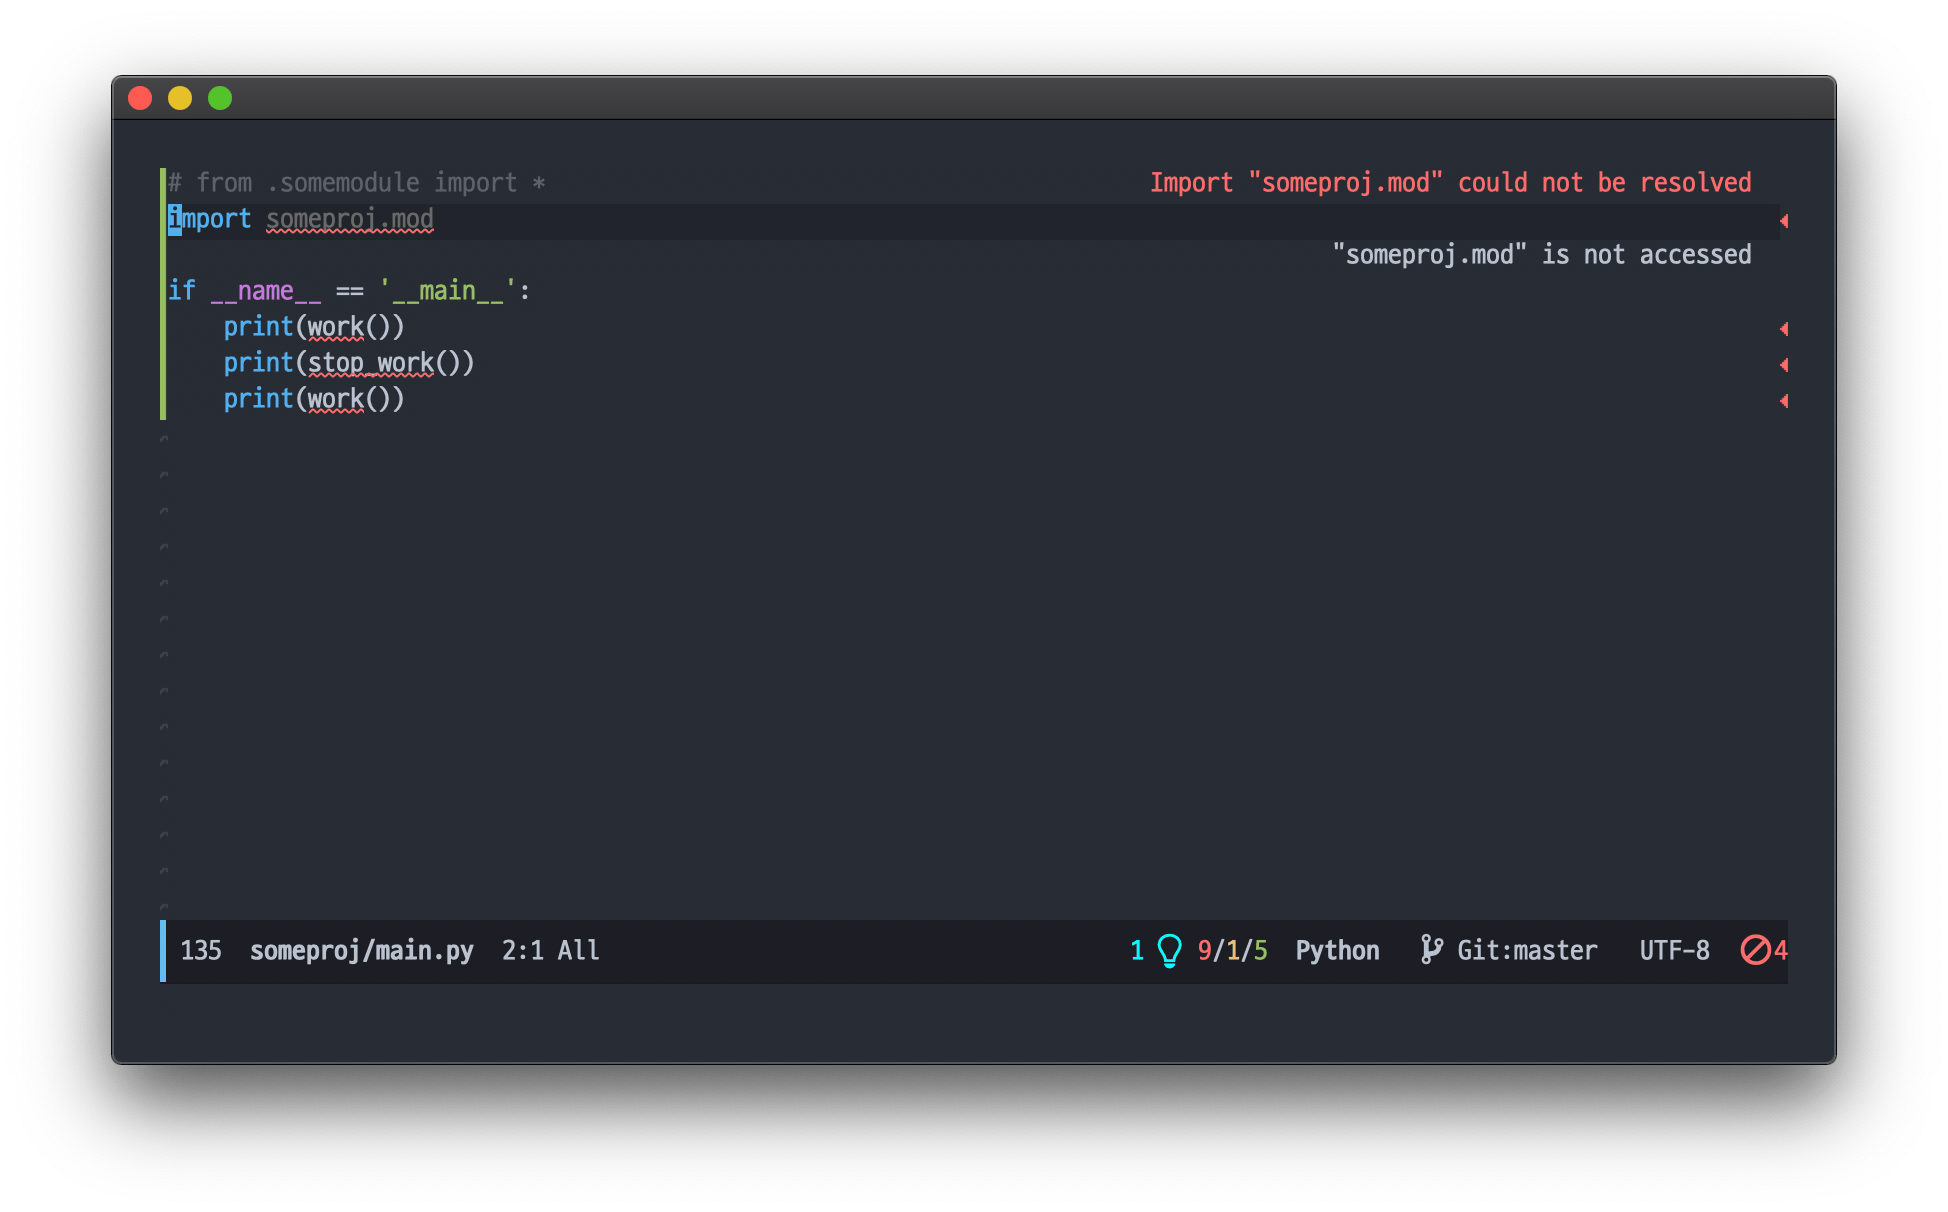The width and height of the screenshot is (1948, 1212).
Task: Click the green zoom window button
Action: pyautogui.click(x=220, y=98)
